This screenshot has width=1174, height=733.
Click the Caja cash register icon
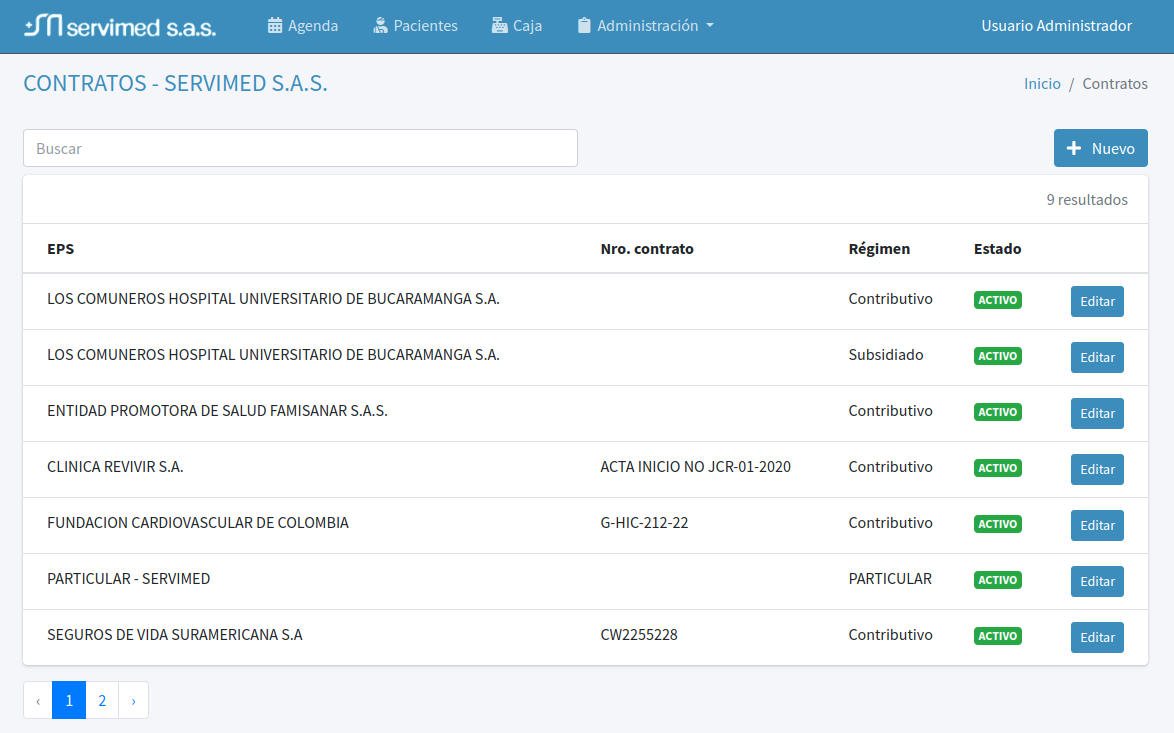click(x=500, y=26)
